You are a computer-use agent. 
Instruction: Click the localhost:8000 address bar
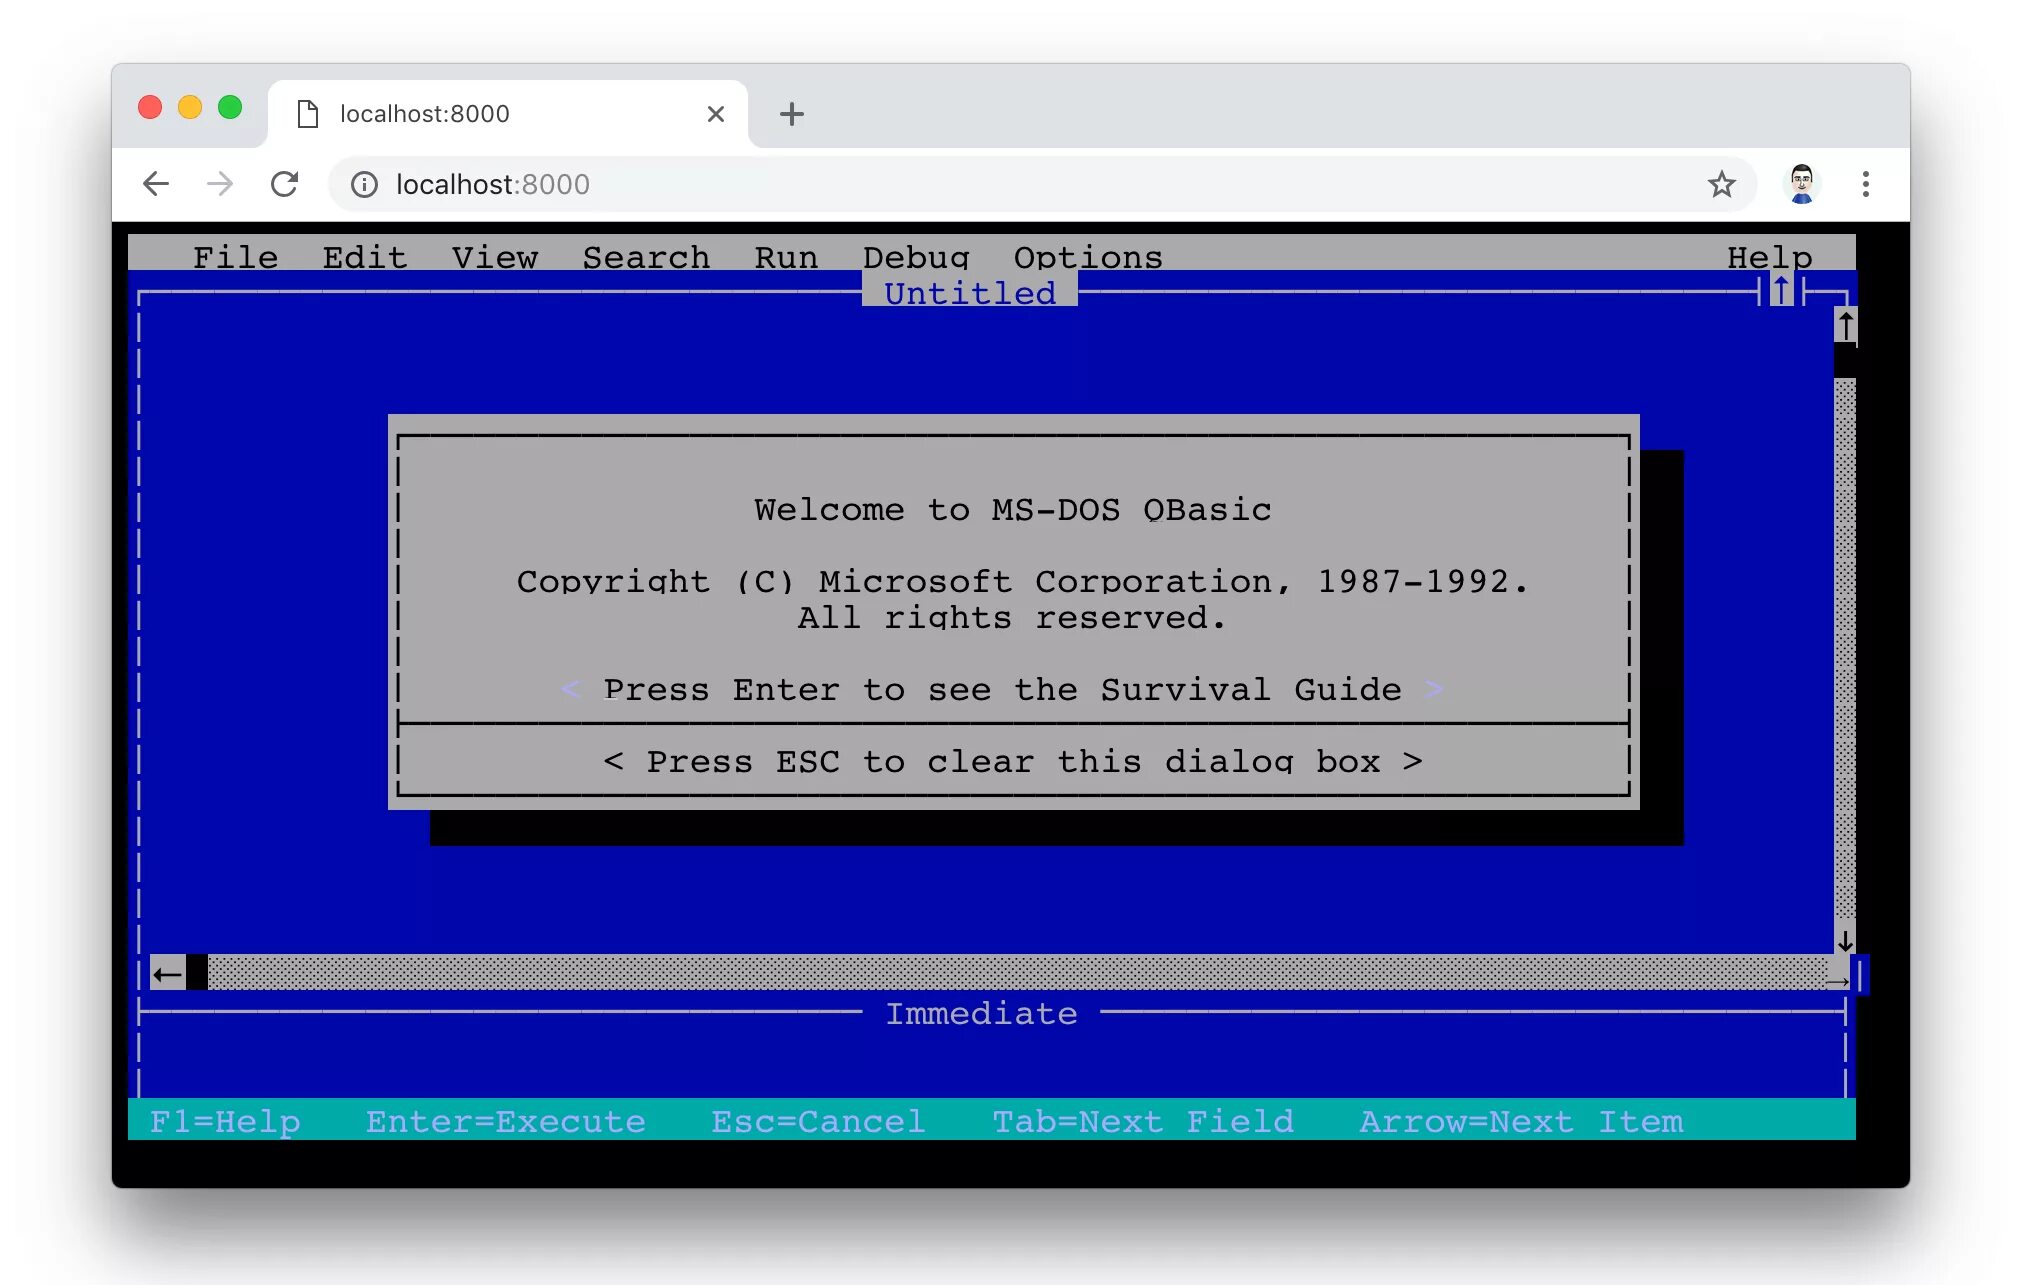[x=900, y=184]
